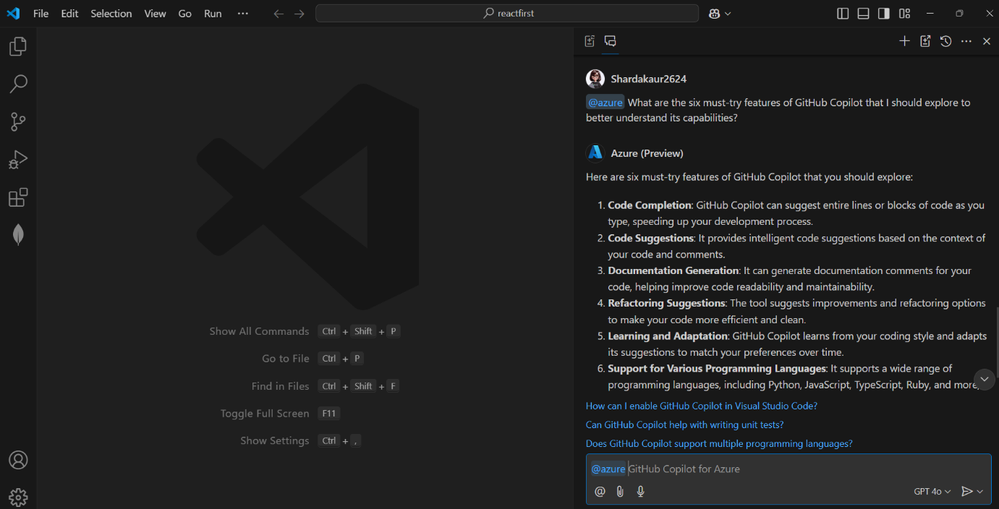
Task: Open the Edit menu
Action: [x=69, y=13]
